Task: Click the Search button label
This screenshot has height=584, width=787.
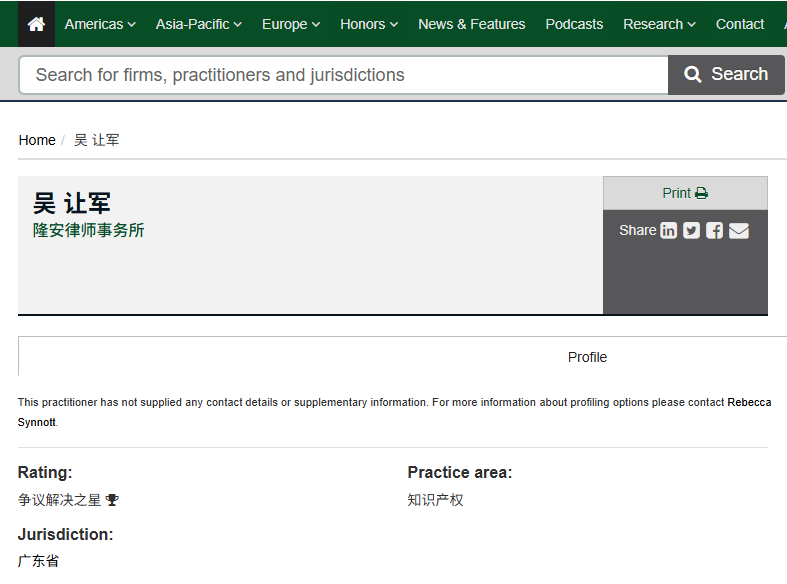Action: [739, 74]
